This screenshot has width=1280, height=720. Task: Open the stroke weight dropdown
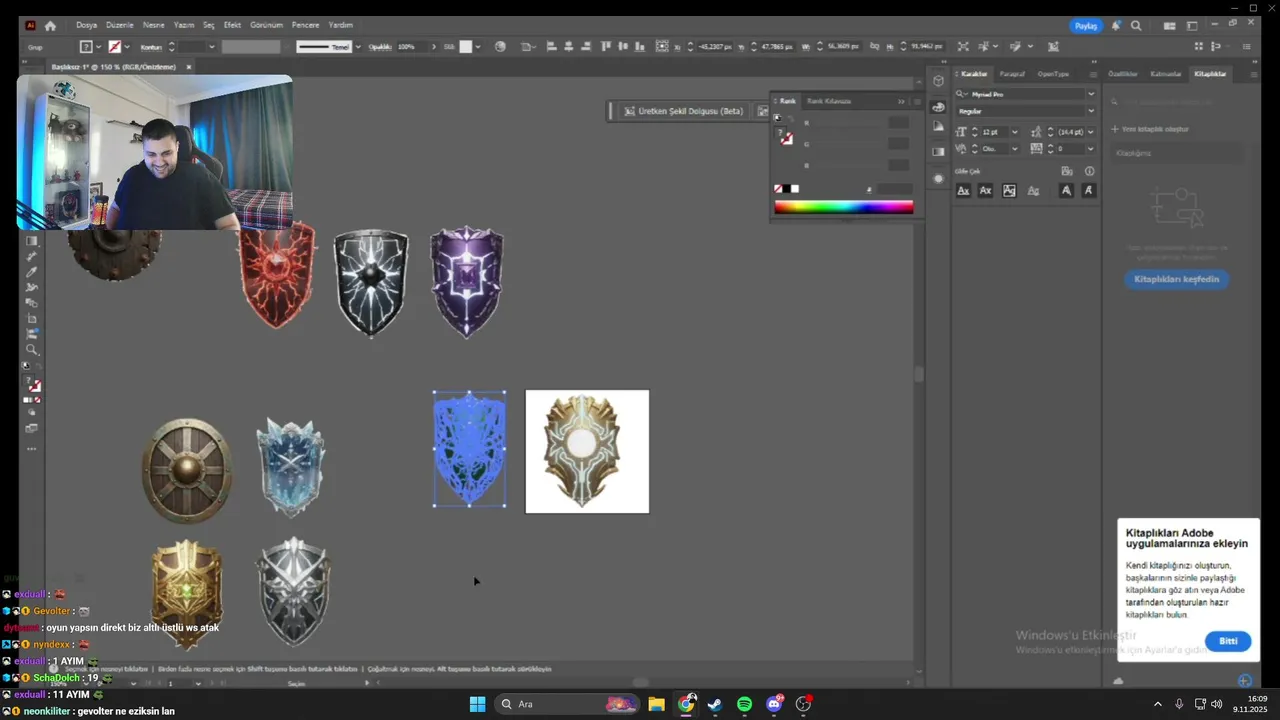pos(211,46)
